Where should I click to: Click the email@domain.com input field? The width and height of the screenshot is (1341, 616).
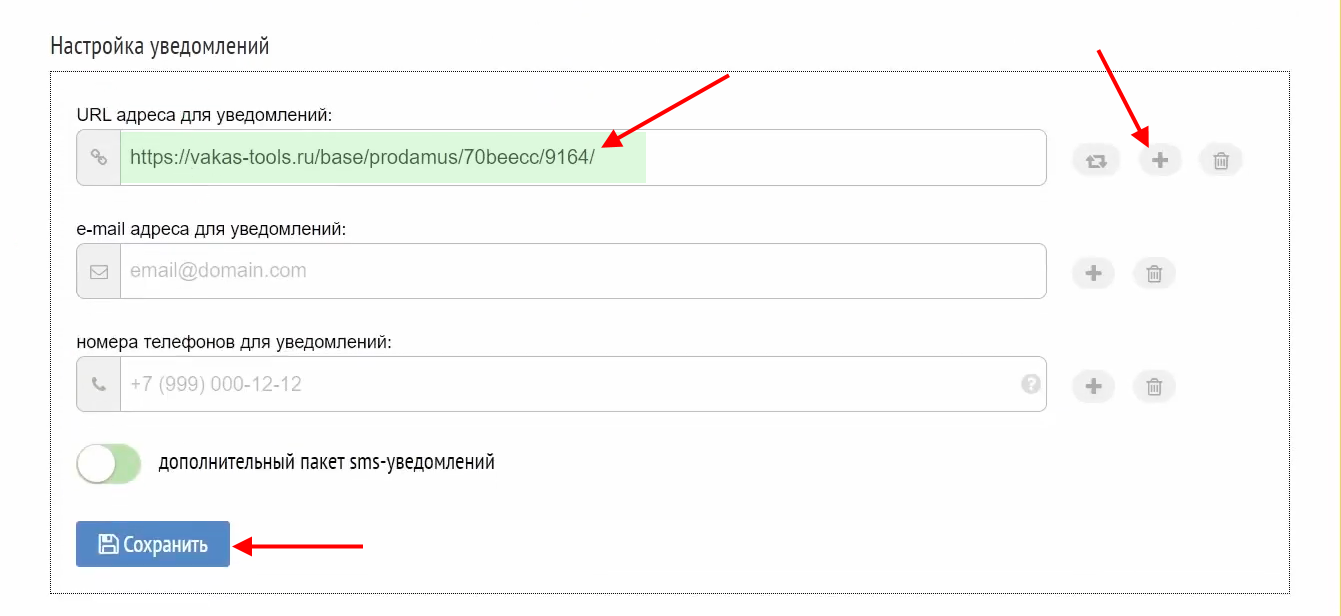coord(582,271)
